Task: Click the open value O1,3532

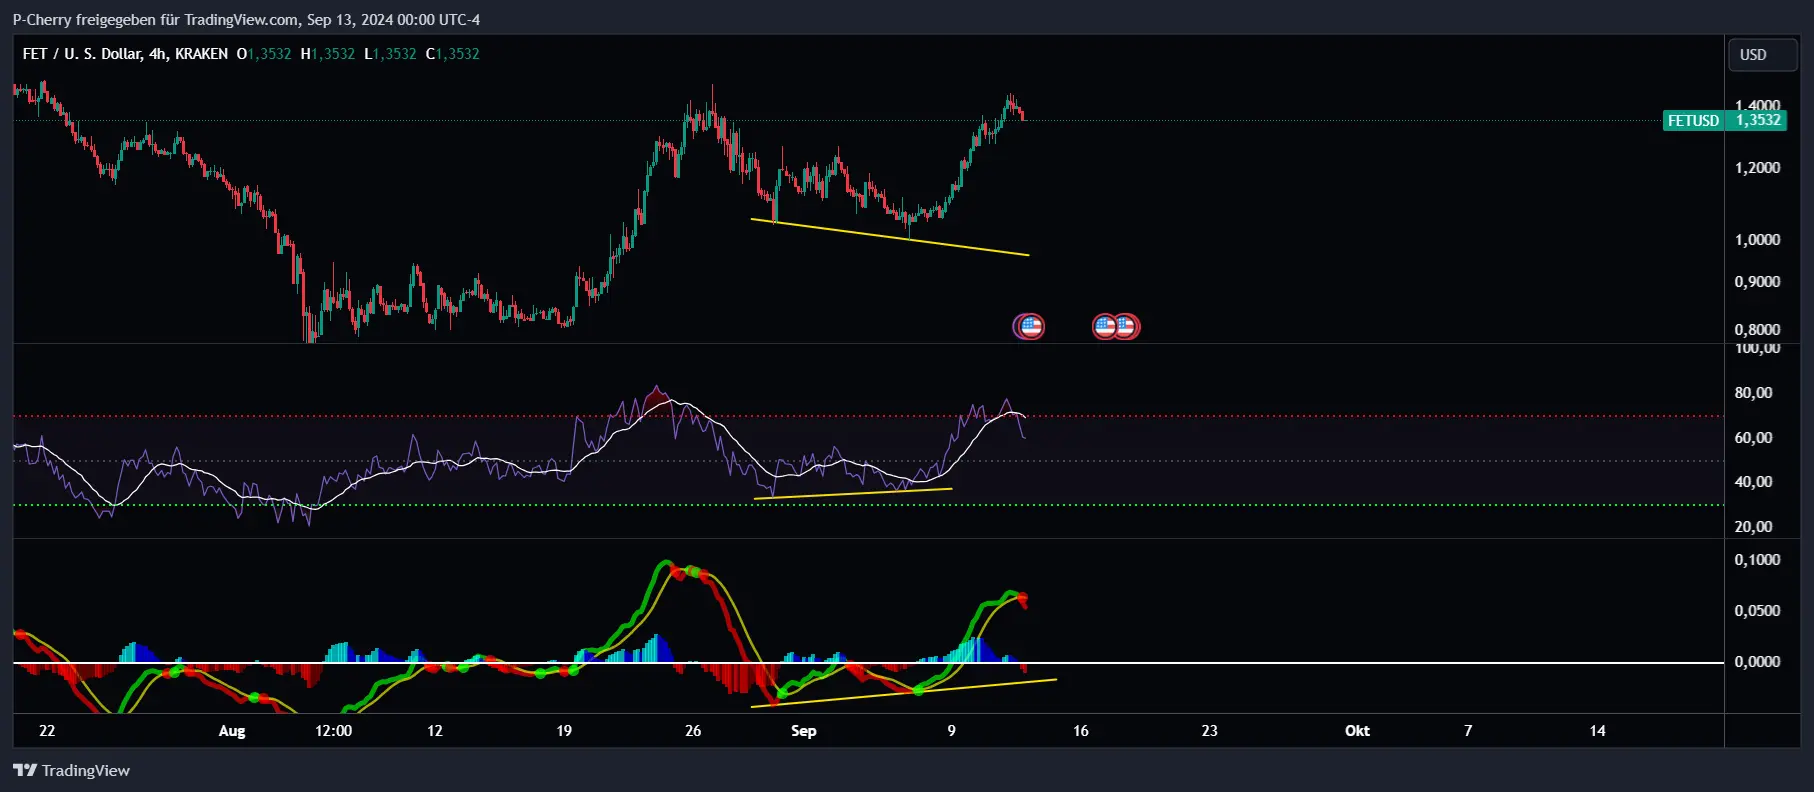Action: click(264, 54)
